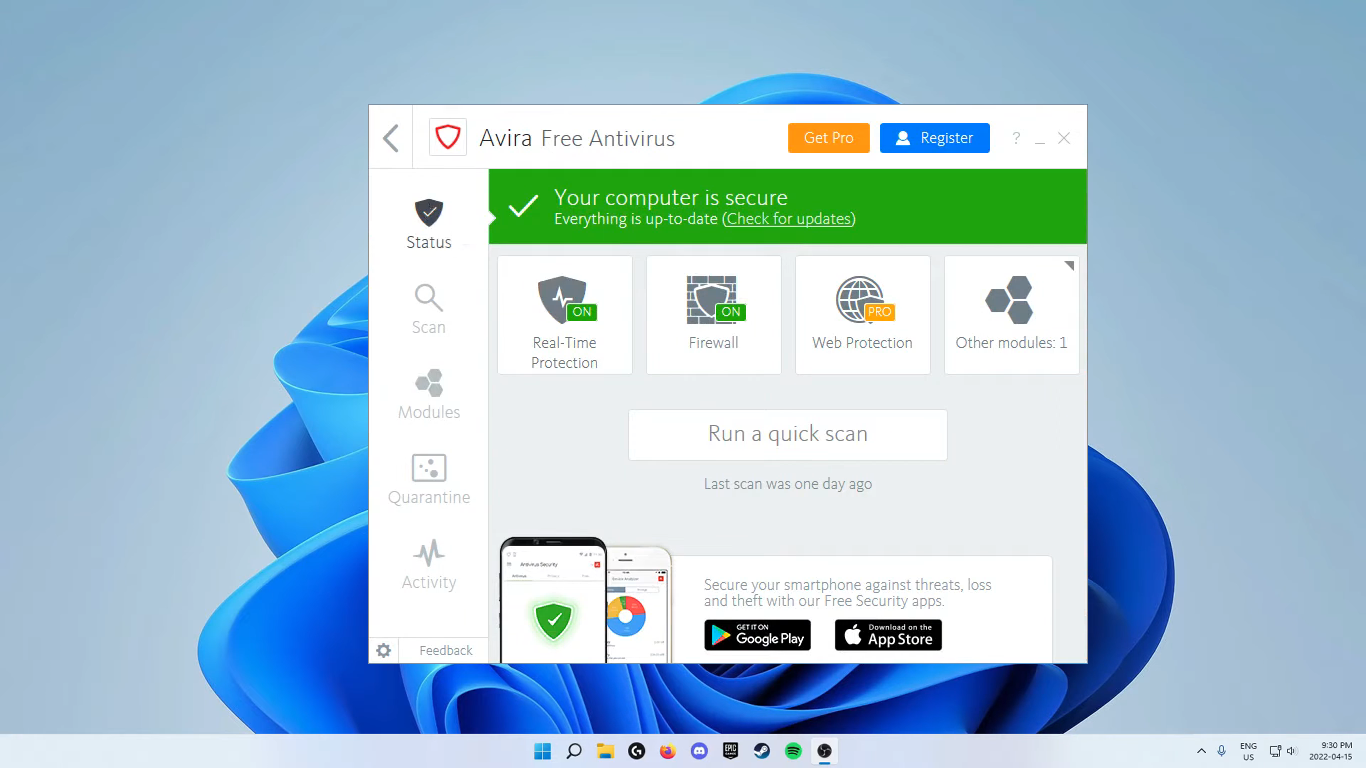Click the iPhone pie chart image

click(x=640, y=606)
